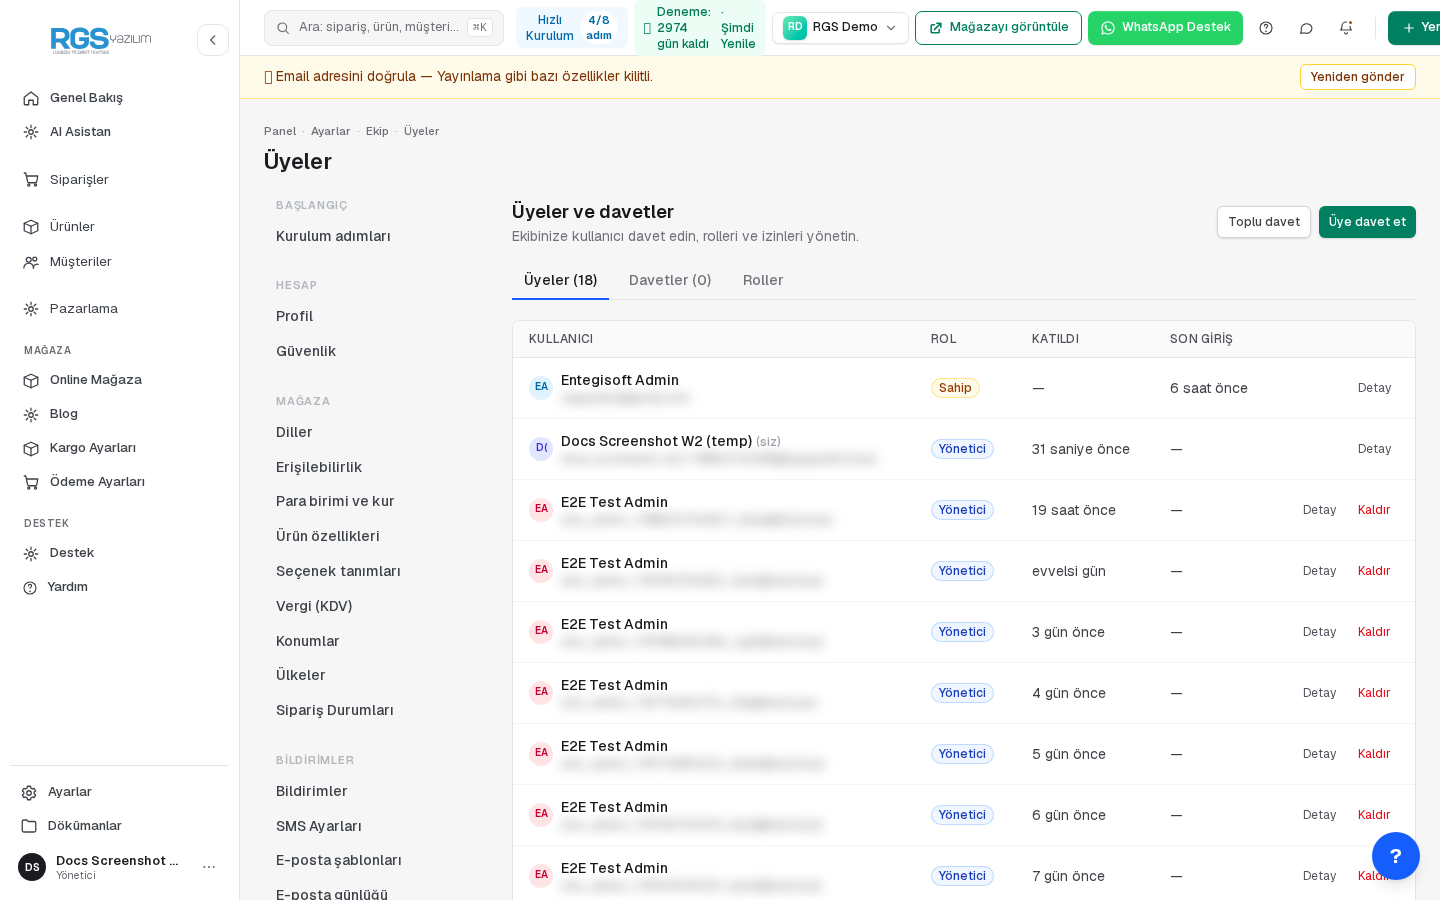Open the user menu three-dots button
Screen dimensions: 1440x900
[209, 867]
